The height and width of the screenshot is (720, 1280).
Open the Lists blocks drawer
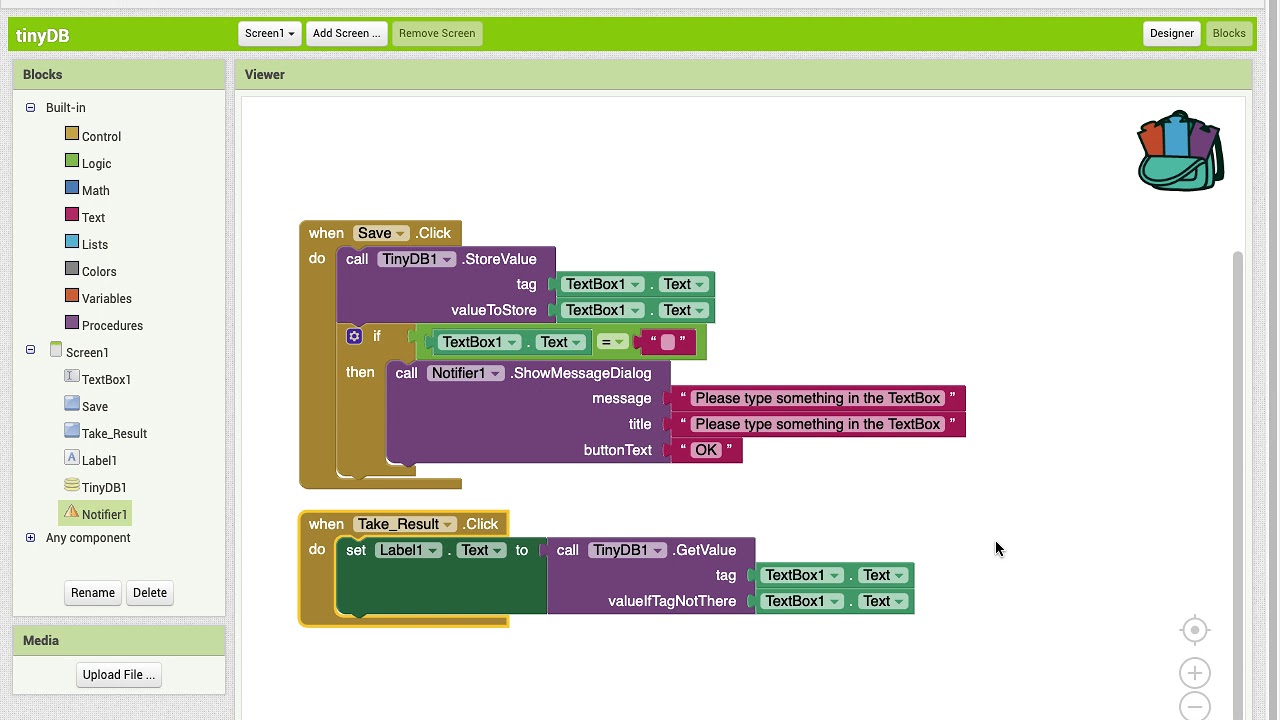pyautogui.click(x=95, y=244)
